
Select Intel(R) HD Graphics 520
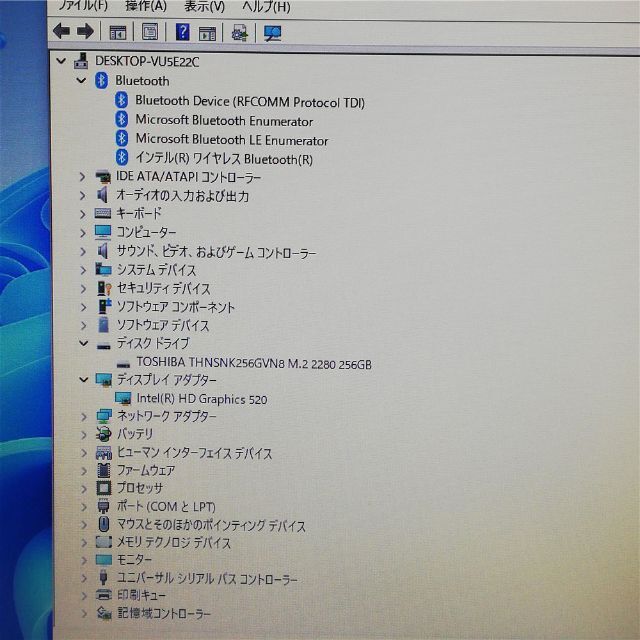click(x=202, y=398)
